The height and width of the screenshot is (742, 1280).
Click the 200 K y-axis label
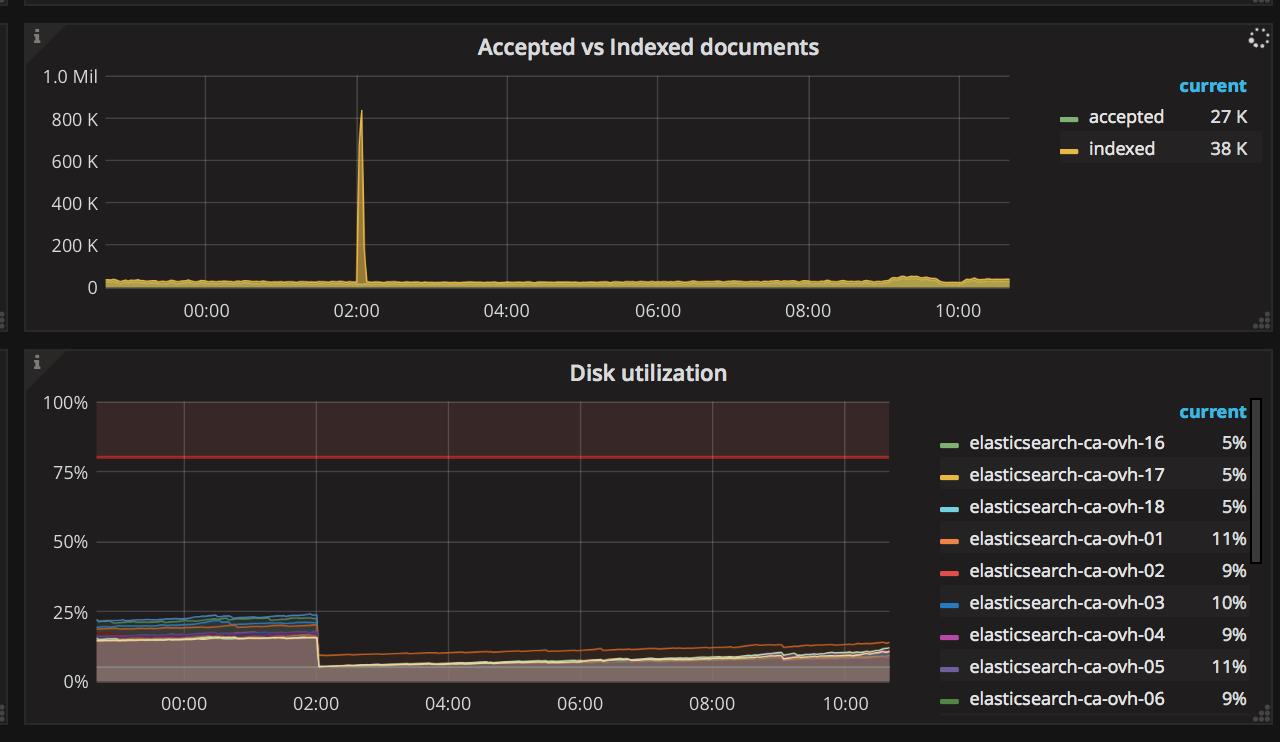[x=74, y=245]
